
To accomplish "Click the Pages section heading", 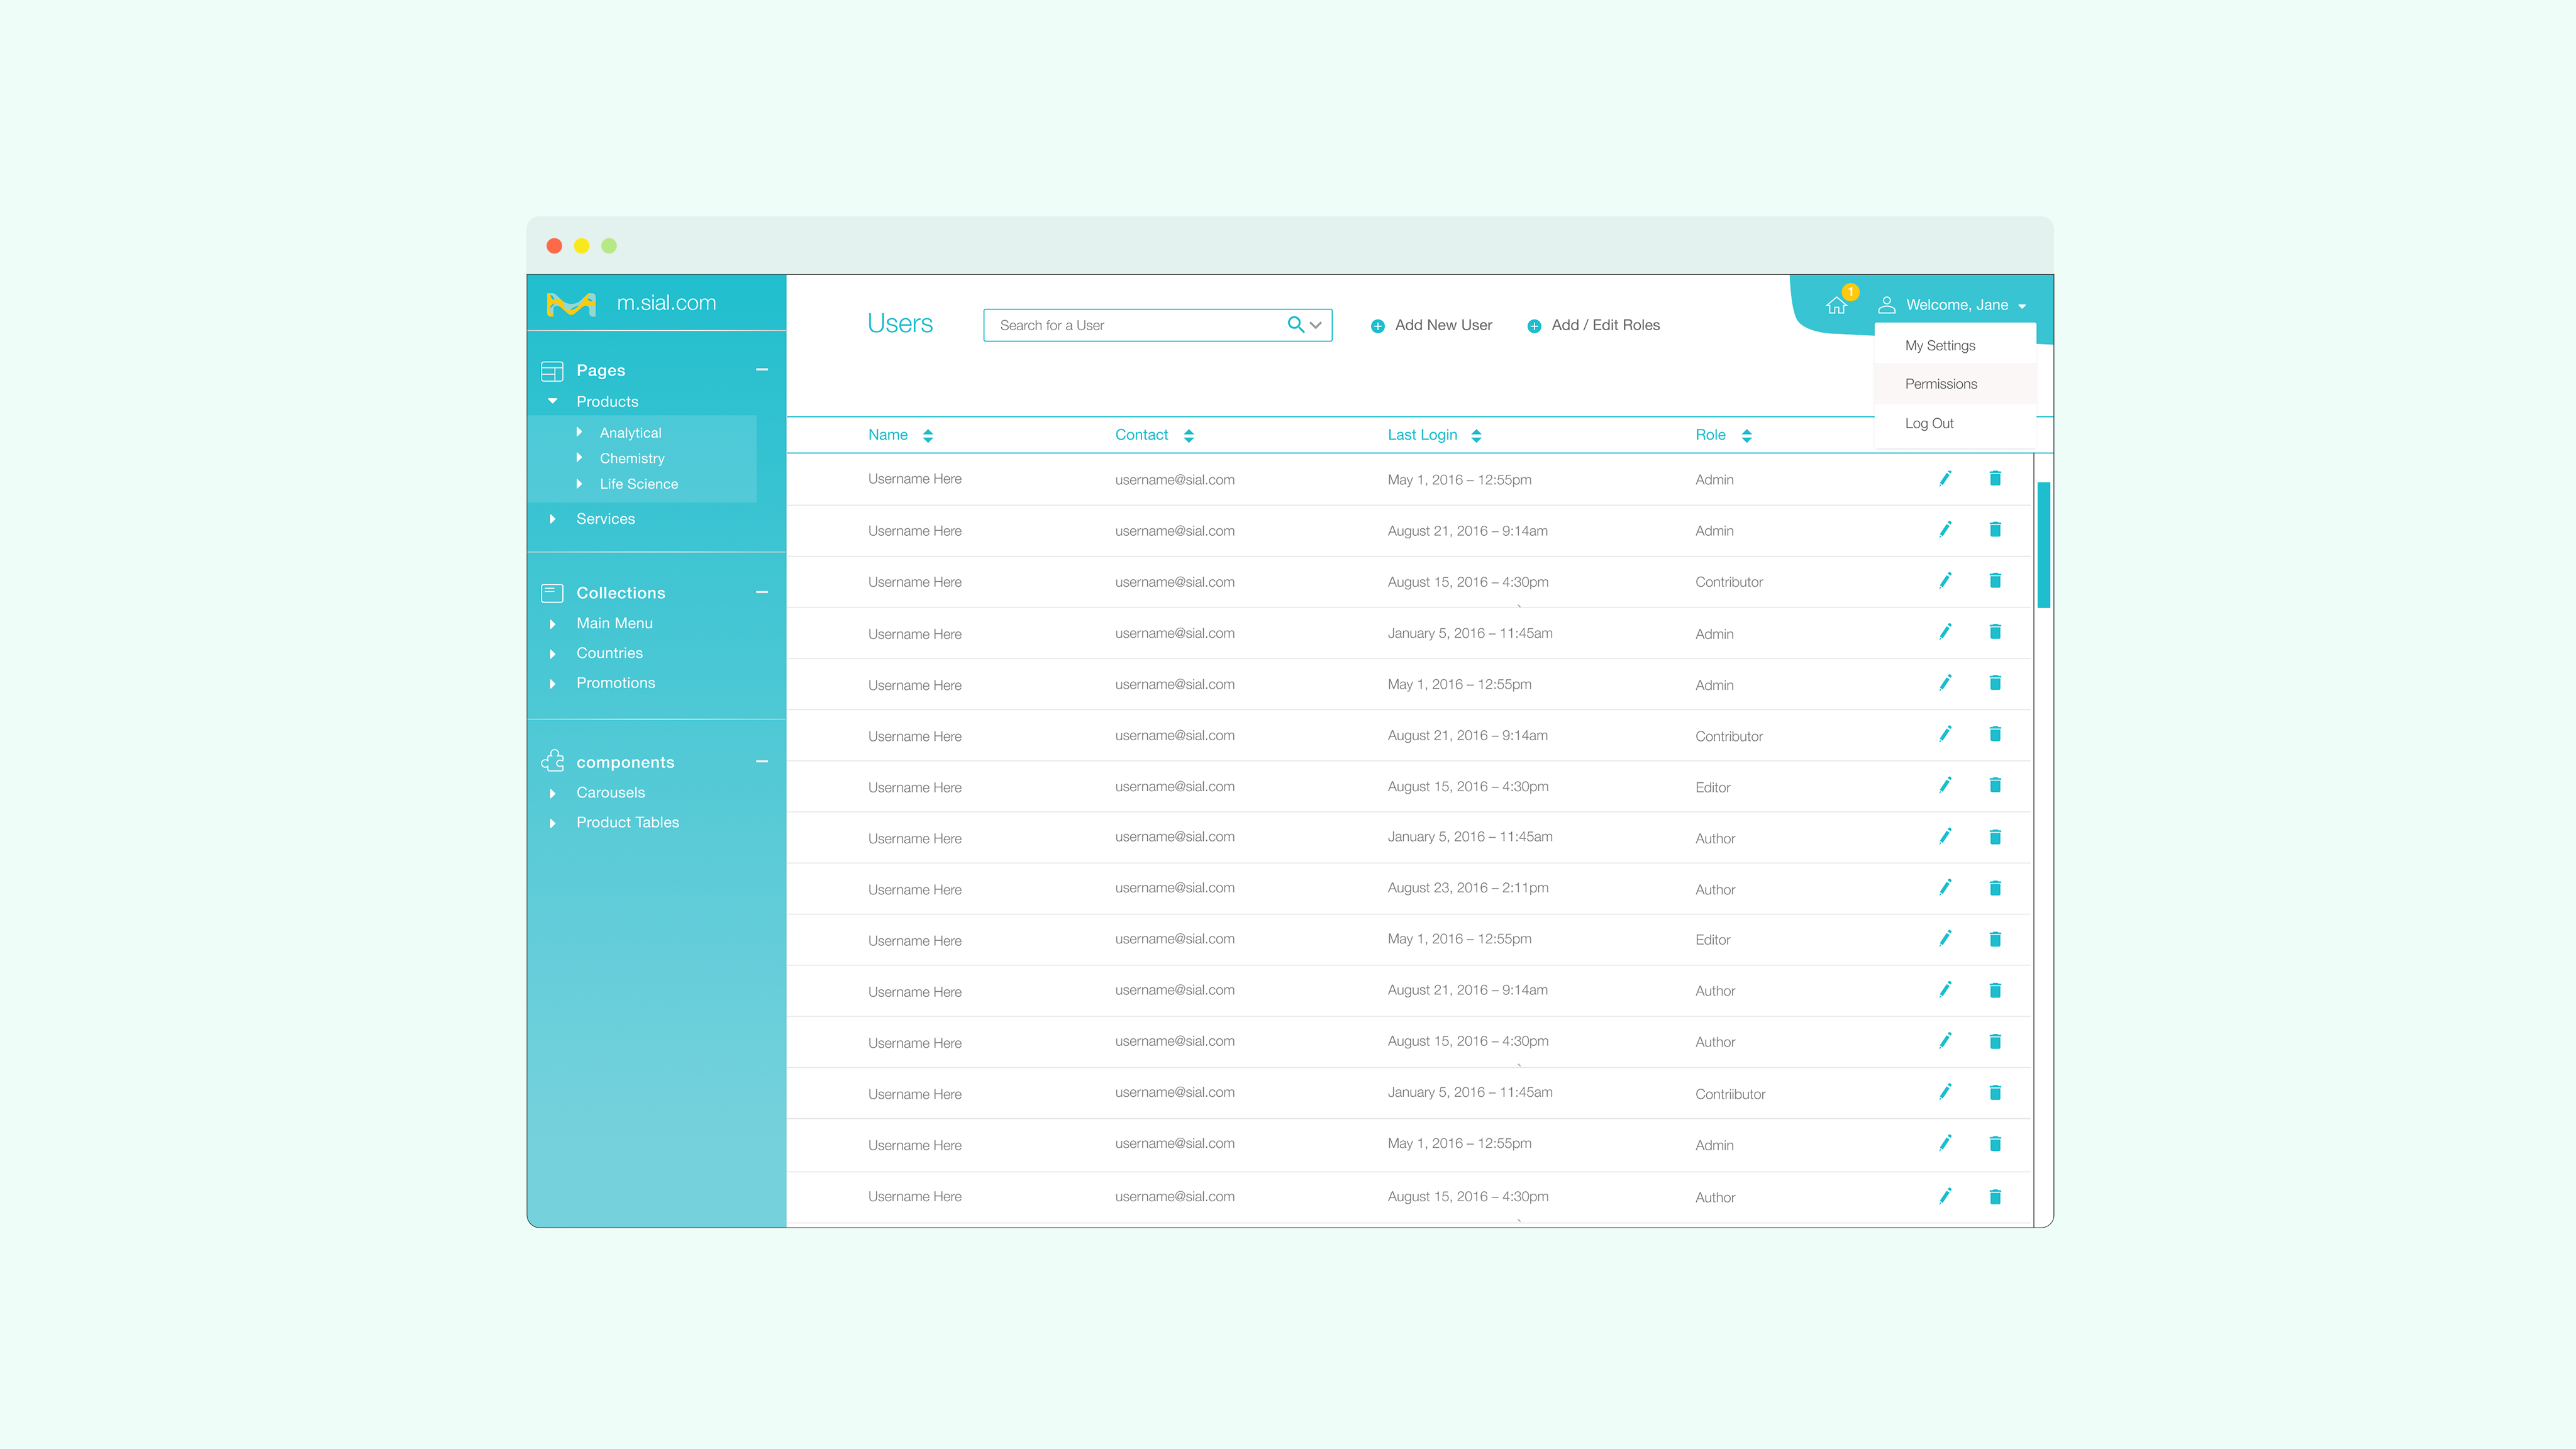I will (x=601, y=370).
